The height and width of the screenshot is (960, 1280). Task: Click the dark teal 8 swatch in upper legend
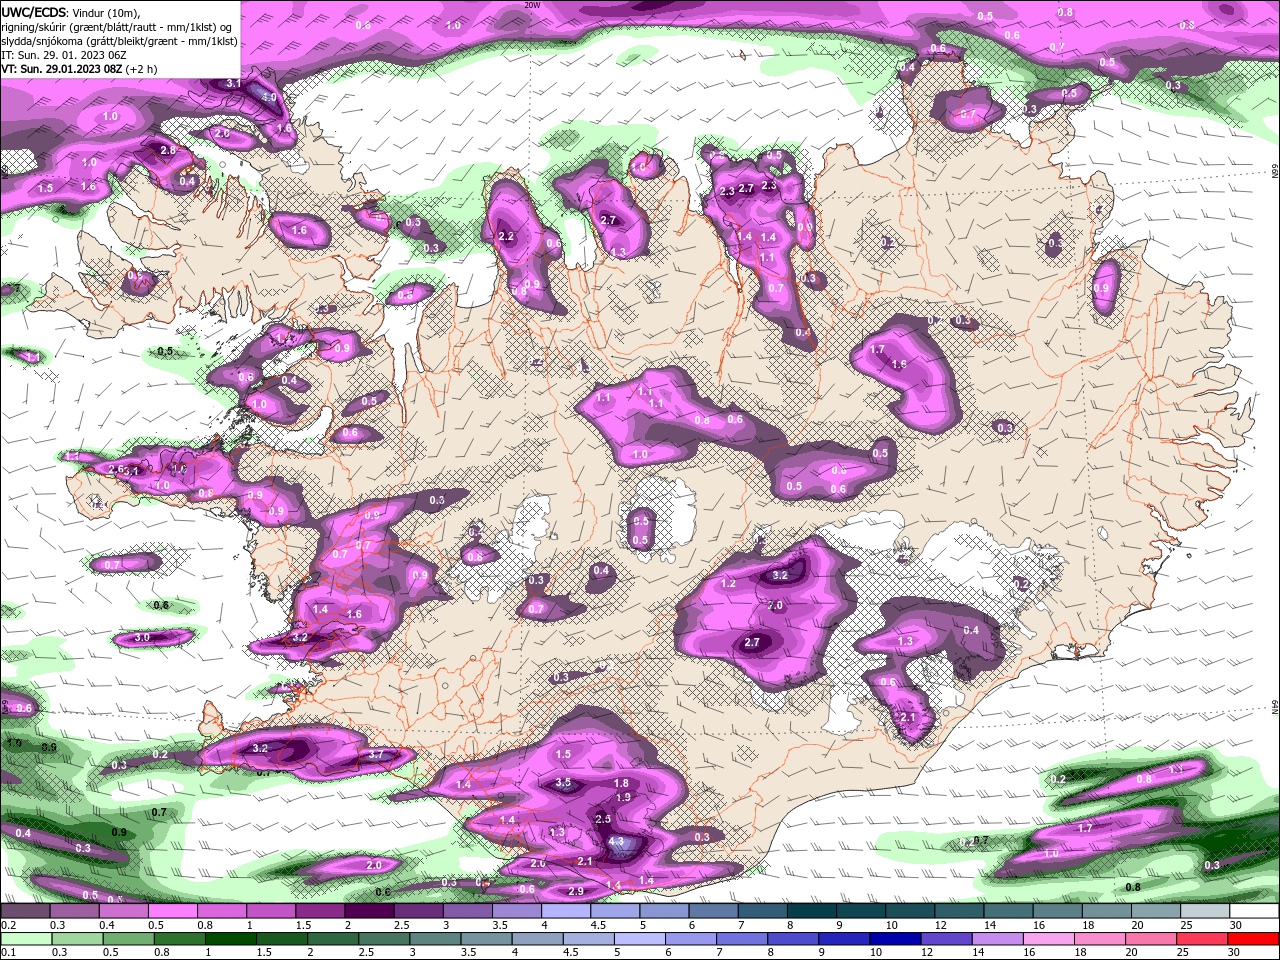[x=811, y=911]
